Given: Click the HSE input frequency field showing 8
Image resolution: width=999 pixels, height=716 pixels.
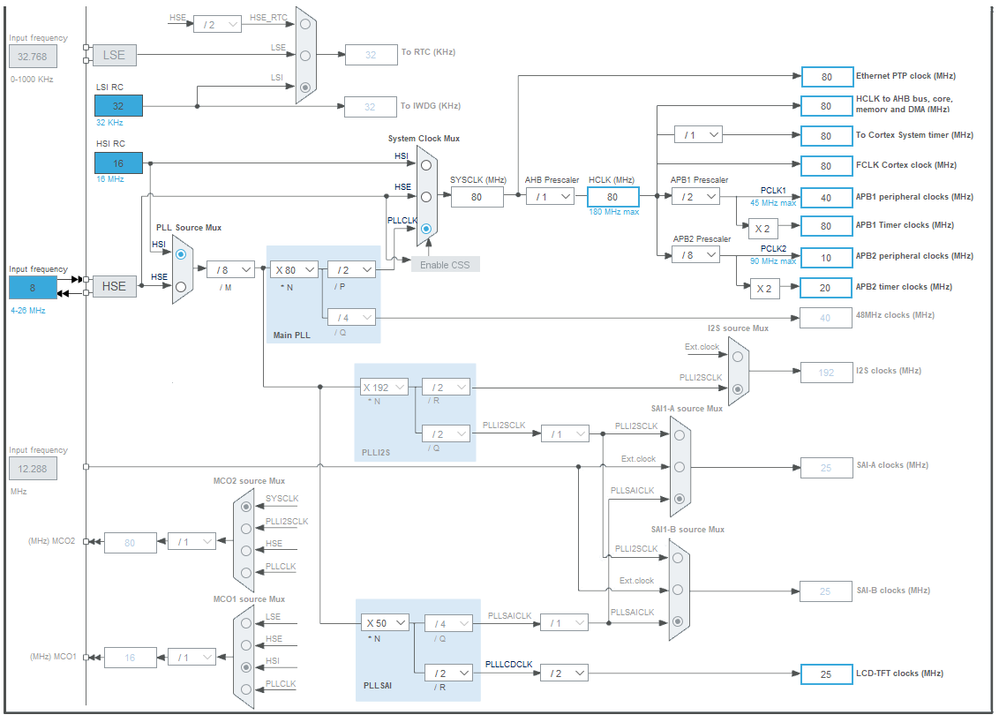Looking at the screenshot, I should (32, 287).
